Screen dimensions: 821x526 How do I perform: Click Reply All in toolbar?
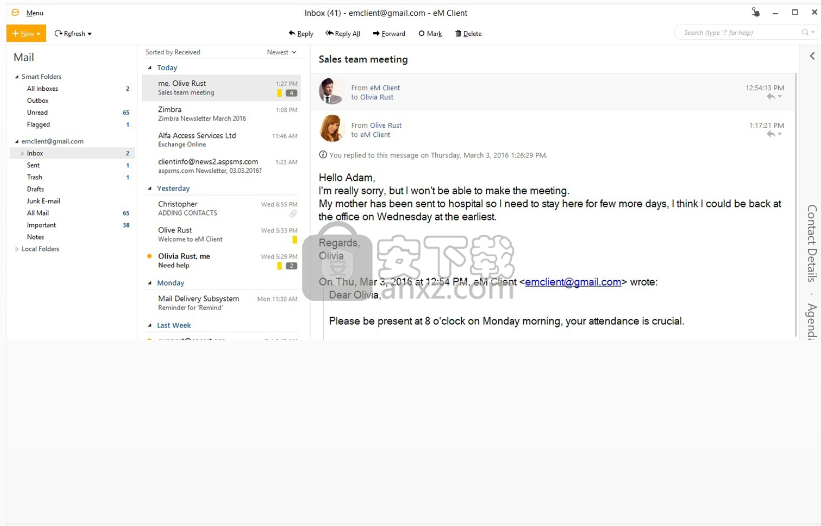pos(342,33)
